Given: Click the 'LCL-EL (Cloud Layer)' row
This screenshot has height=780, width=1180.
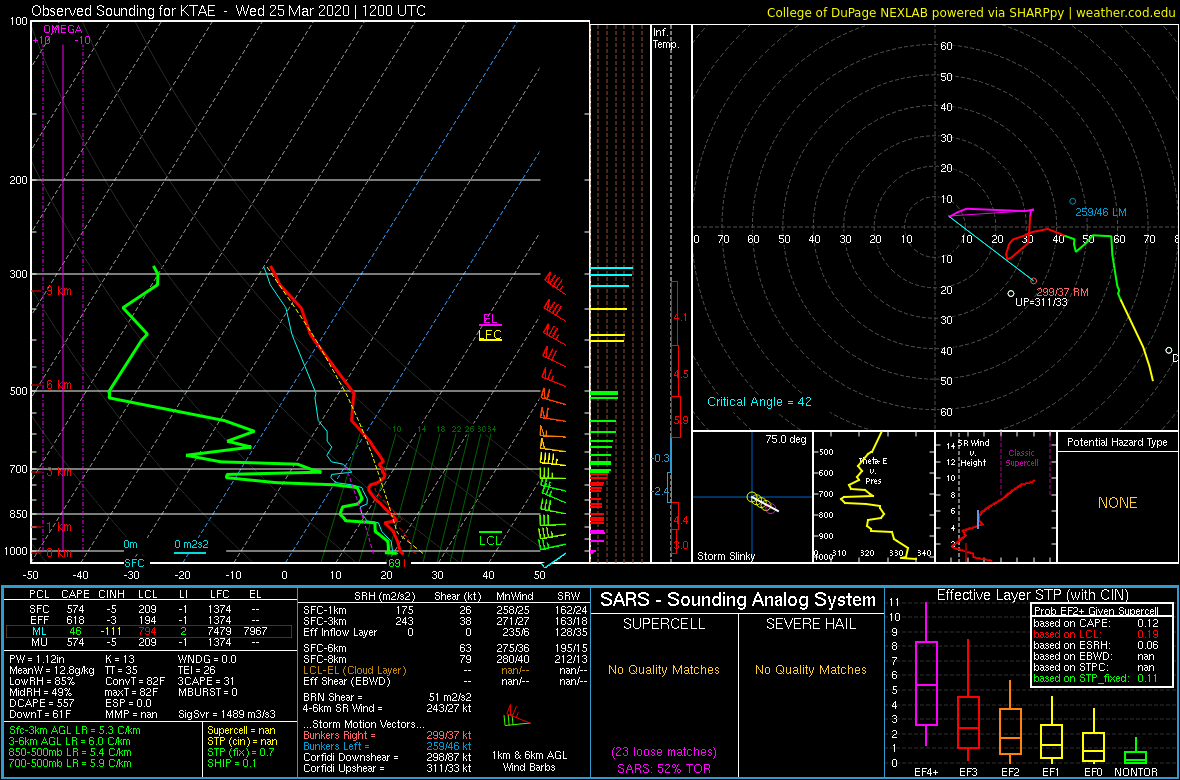Looking at the screenshot, I should pyautogui.click(x=447, y=670).
